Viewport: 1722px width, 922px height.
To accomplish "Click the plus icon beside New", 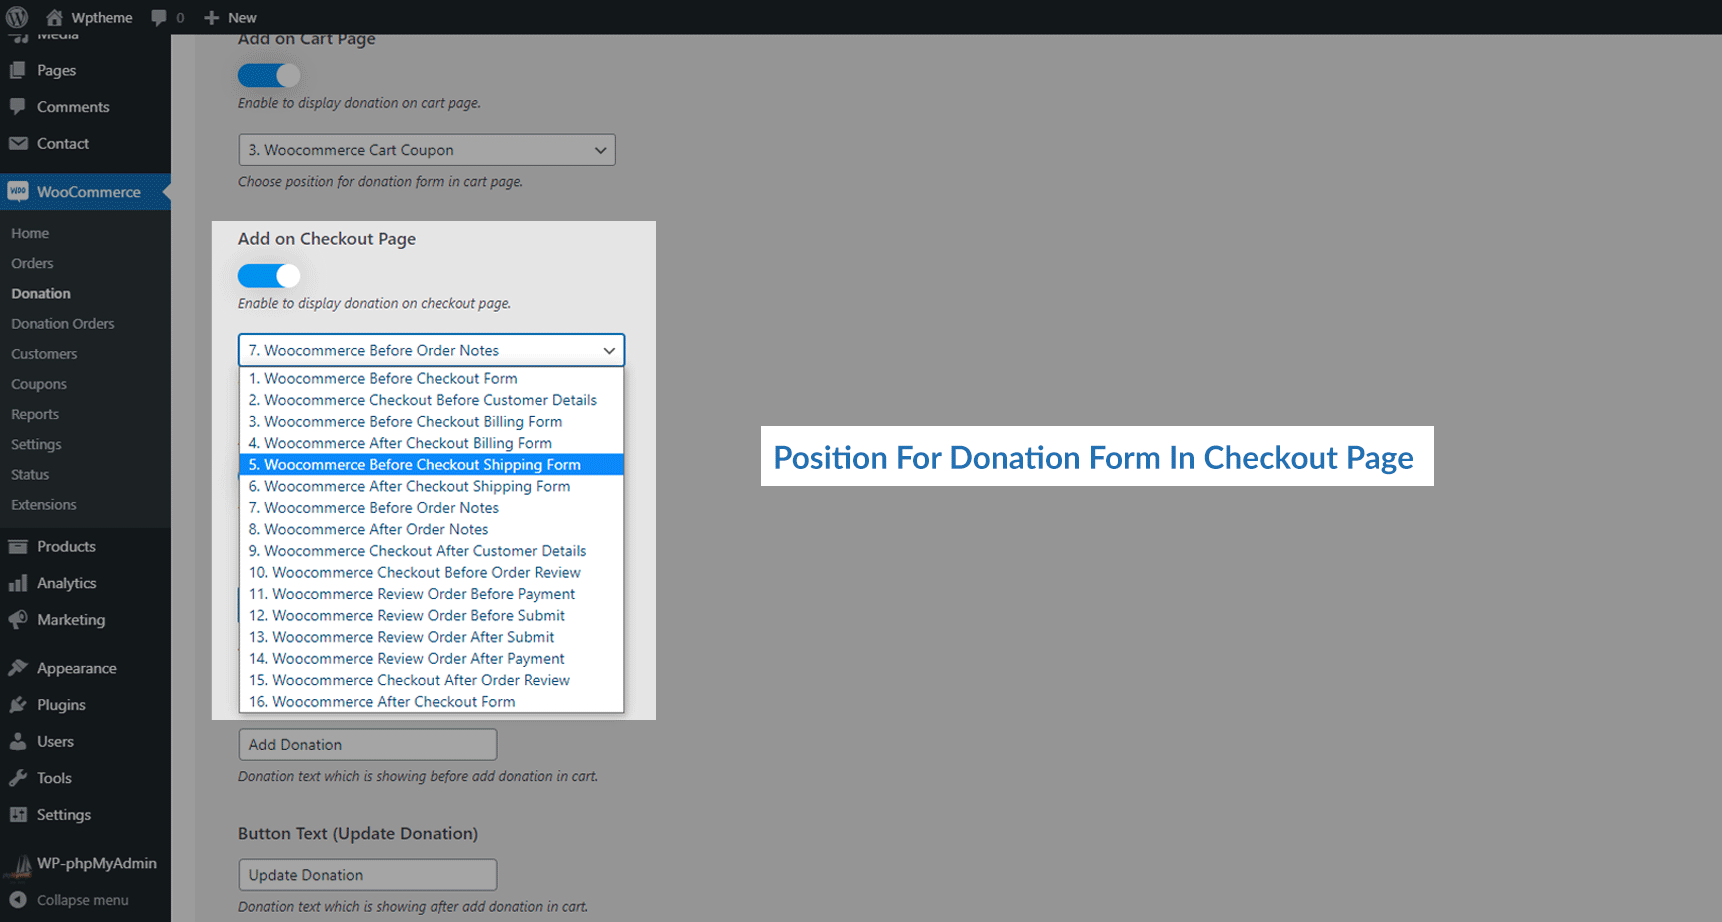I will 211,18.
